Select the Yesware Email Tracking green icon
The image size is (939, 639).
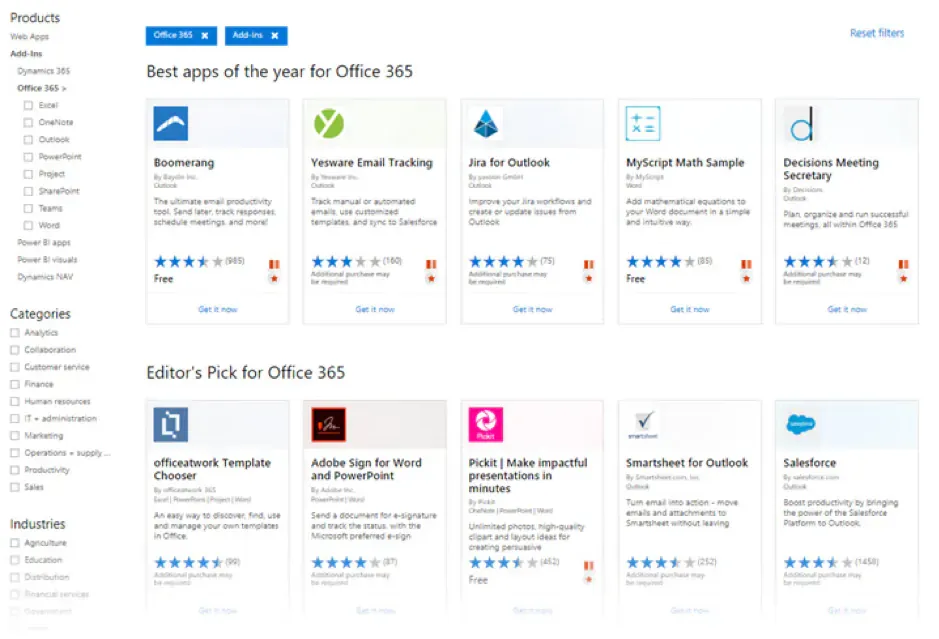(x=328, y=122)
